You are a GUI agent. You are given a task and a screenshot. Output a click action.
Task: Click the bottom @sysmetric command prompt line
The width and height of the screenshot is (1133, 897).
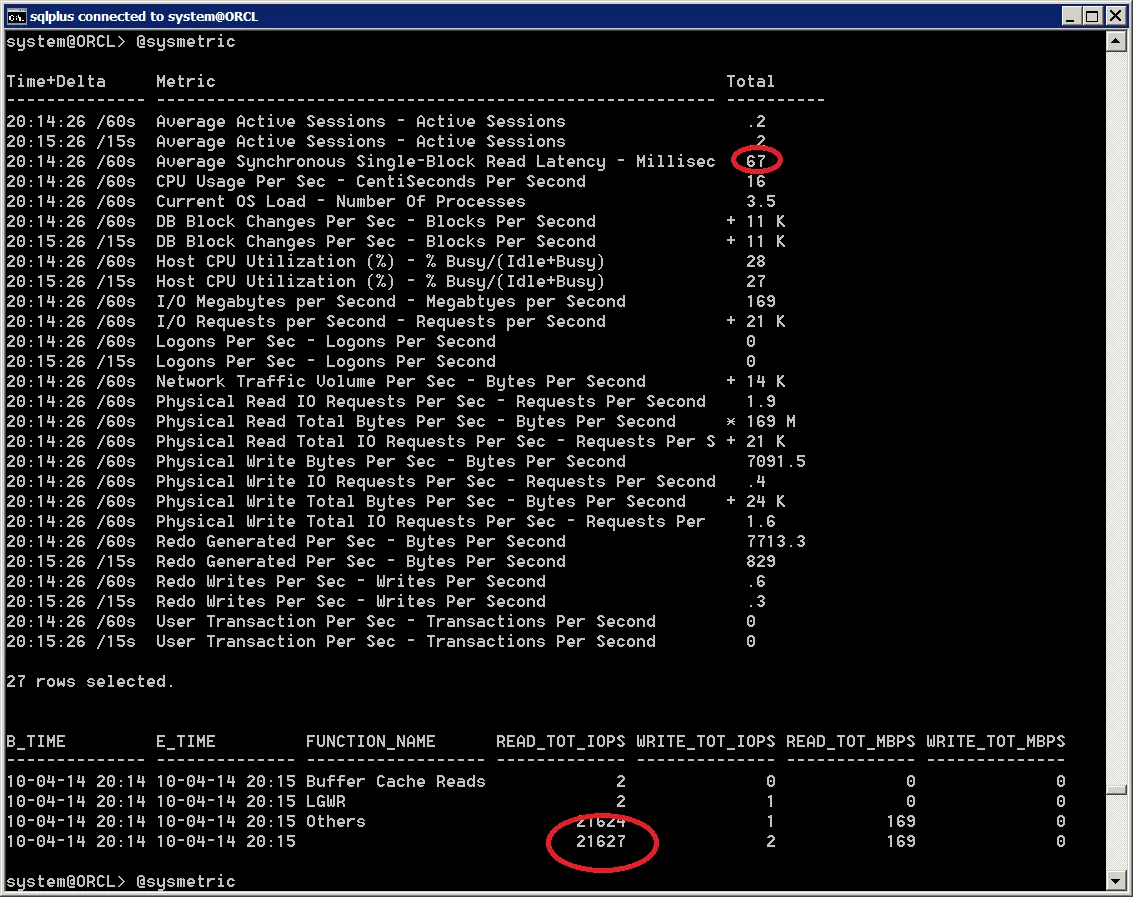[121, 881]
